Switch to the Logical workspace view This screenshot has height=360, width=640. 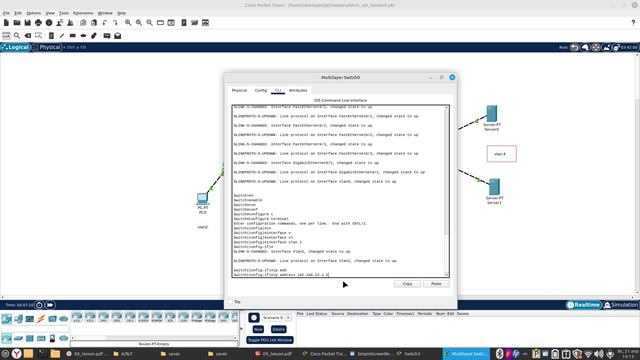click(x=16, y=47)
